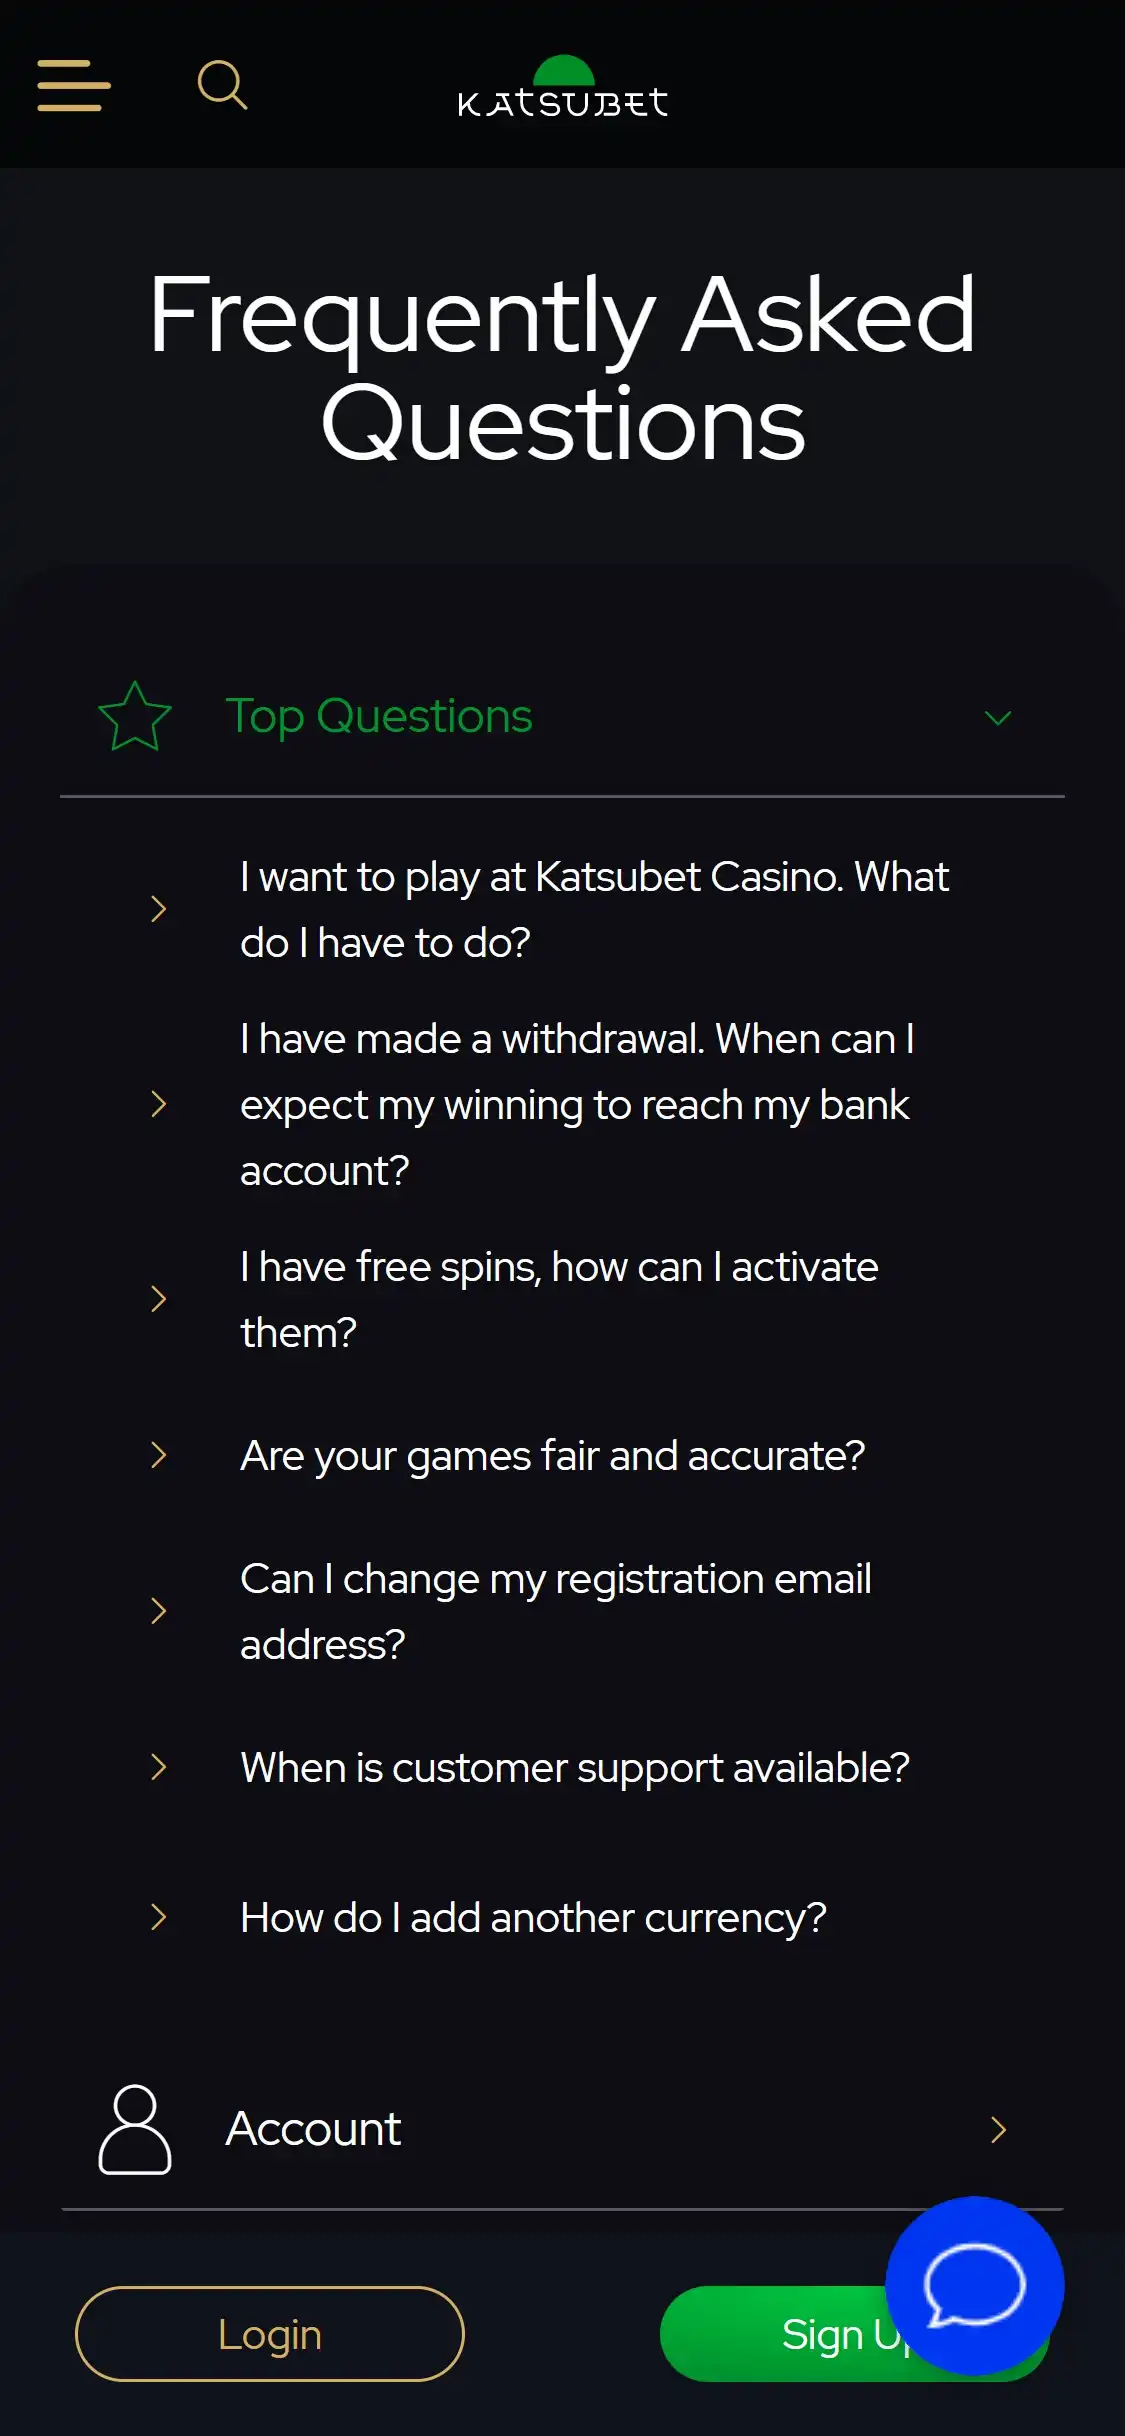Image resolution: width=1125 pixels, height=2436 pixels.
Task: Open 'Are your games fair and accurate?'
Action: tap(552, 1456)
